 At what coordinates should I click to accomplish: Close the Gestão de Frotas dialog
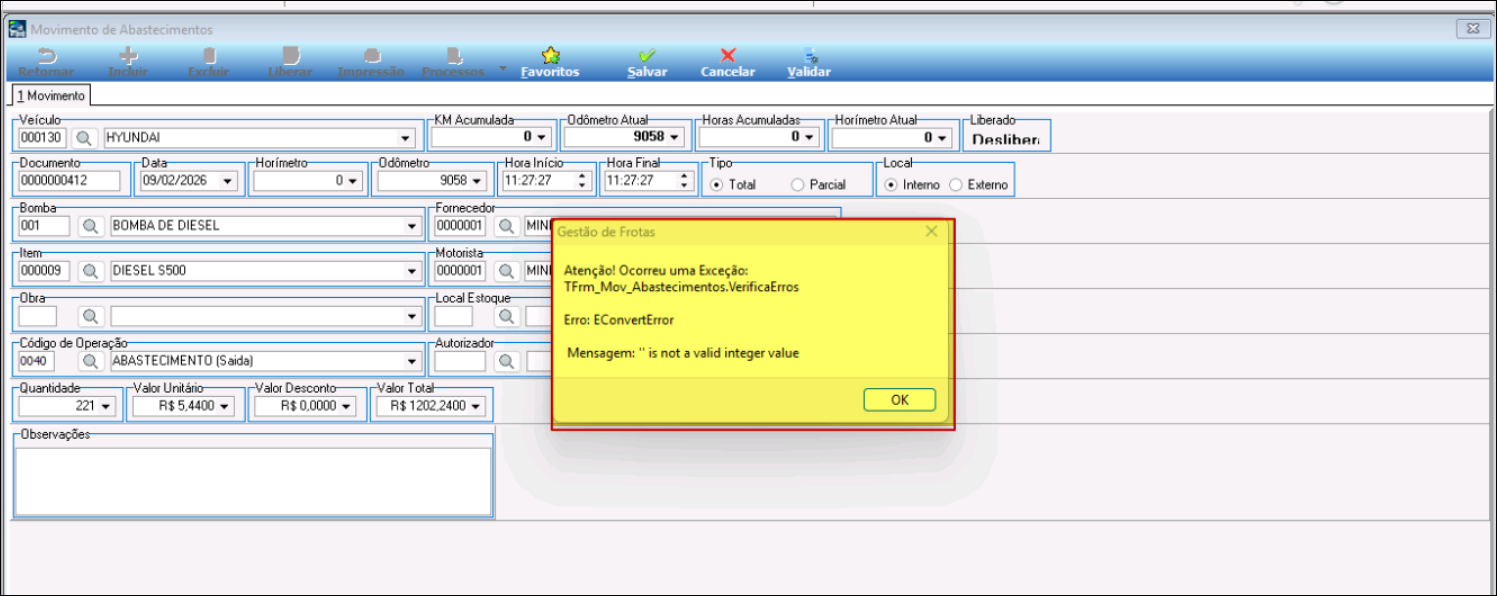931,232
